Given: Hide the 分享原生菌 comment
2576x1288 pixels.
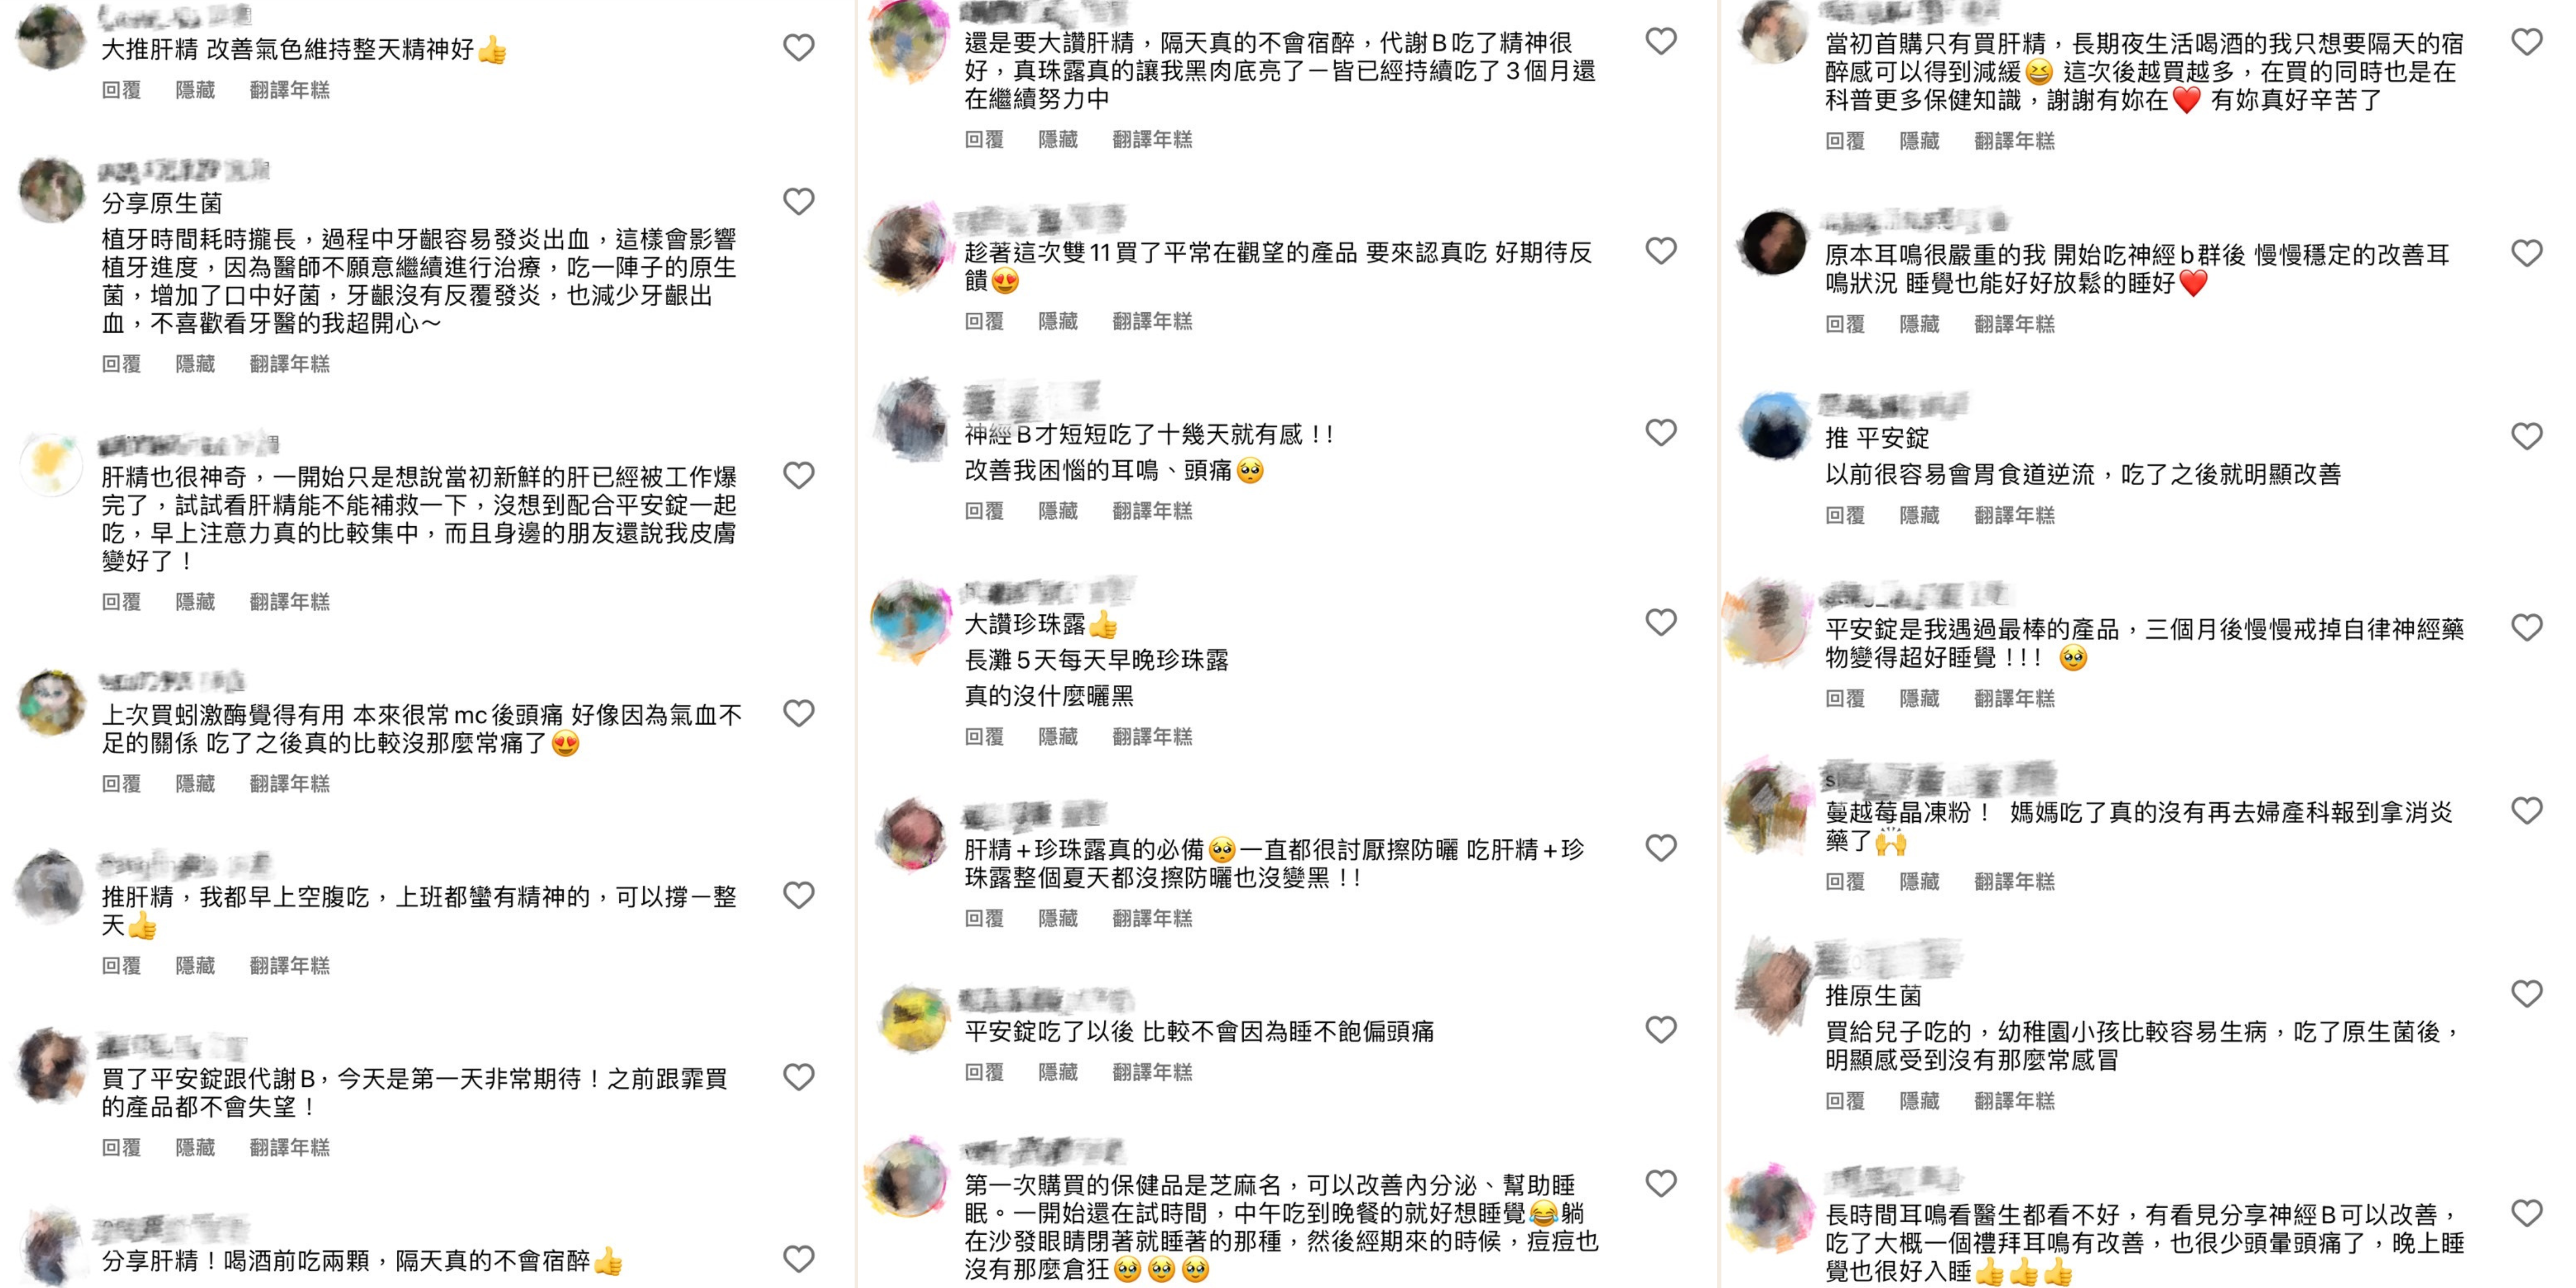Looking at the screenshot, I should click(x=195, y=364).
